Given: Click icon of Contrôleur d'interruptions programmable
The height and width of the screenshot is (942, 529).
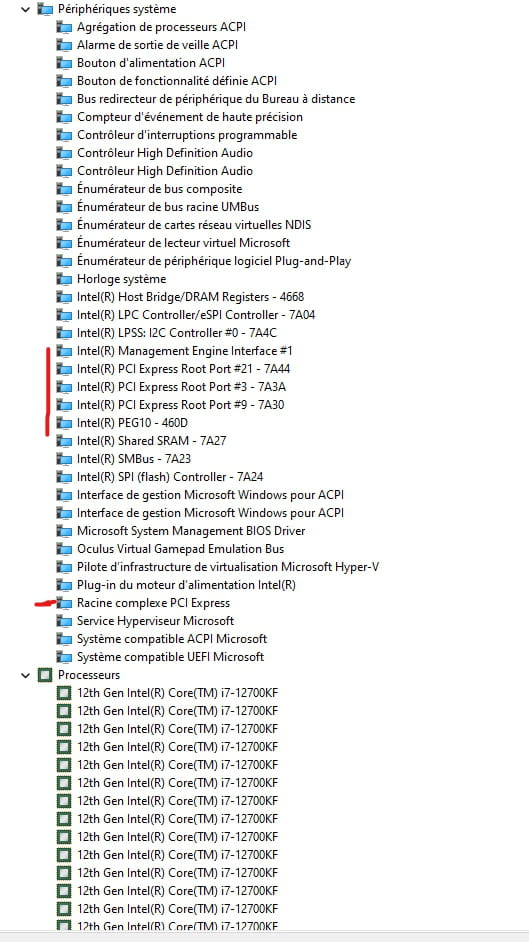Looking at the screenshot, I should [x=64, y=135].
